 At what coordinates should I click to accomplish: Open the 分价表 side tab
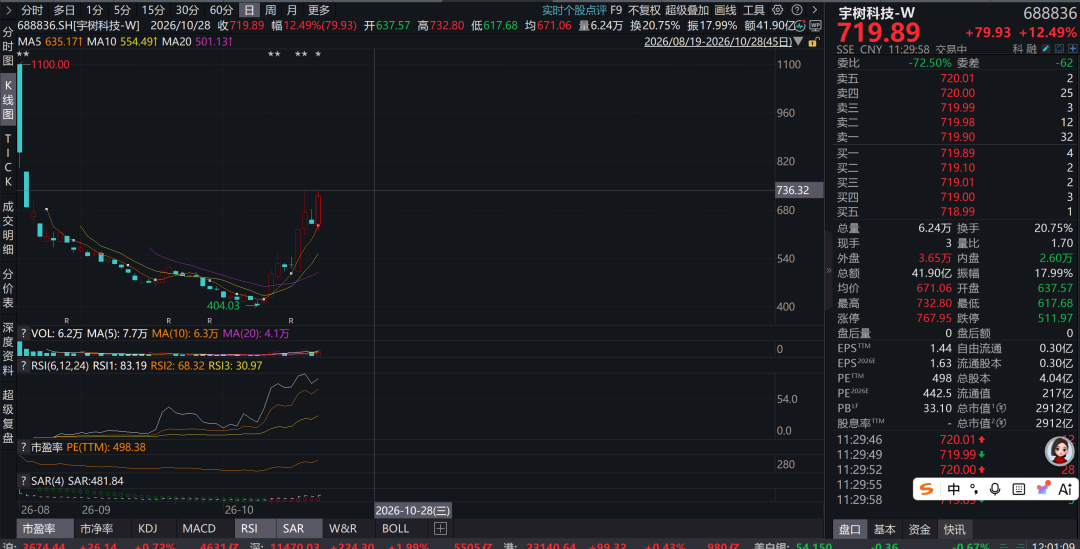click(8, 288)
